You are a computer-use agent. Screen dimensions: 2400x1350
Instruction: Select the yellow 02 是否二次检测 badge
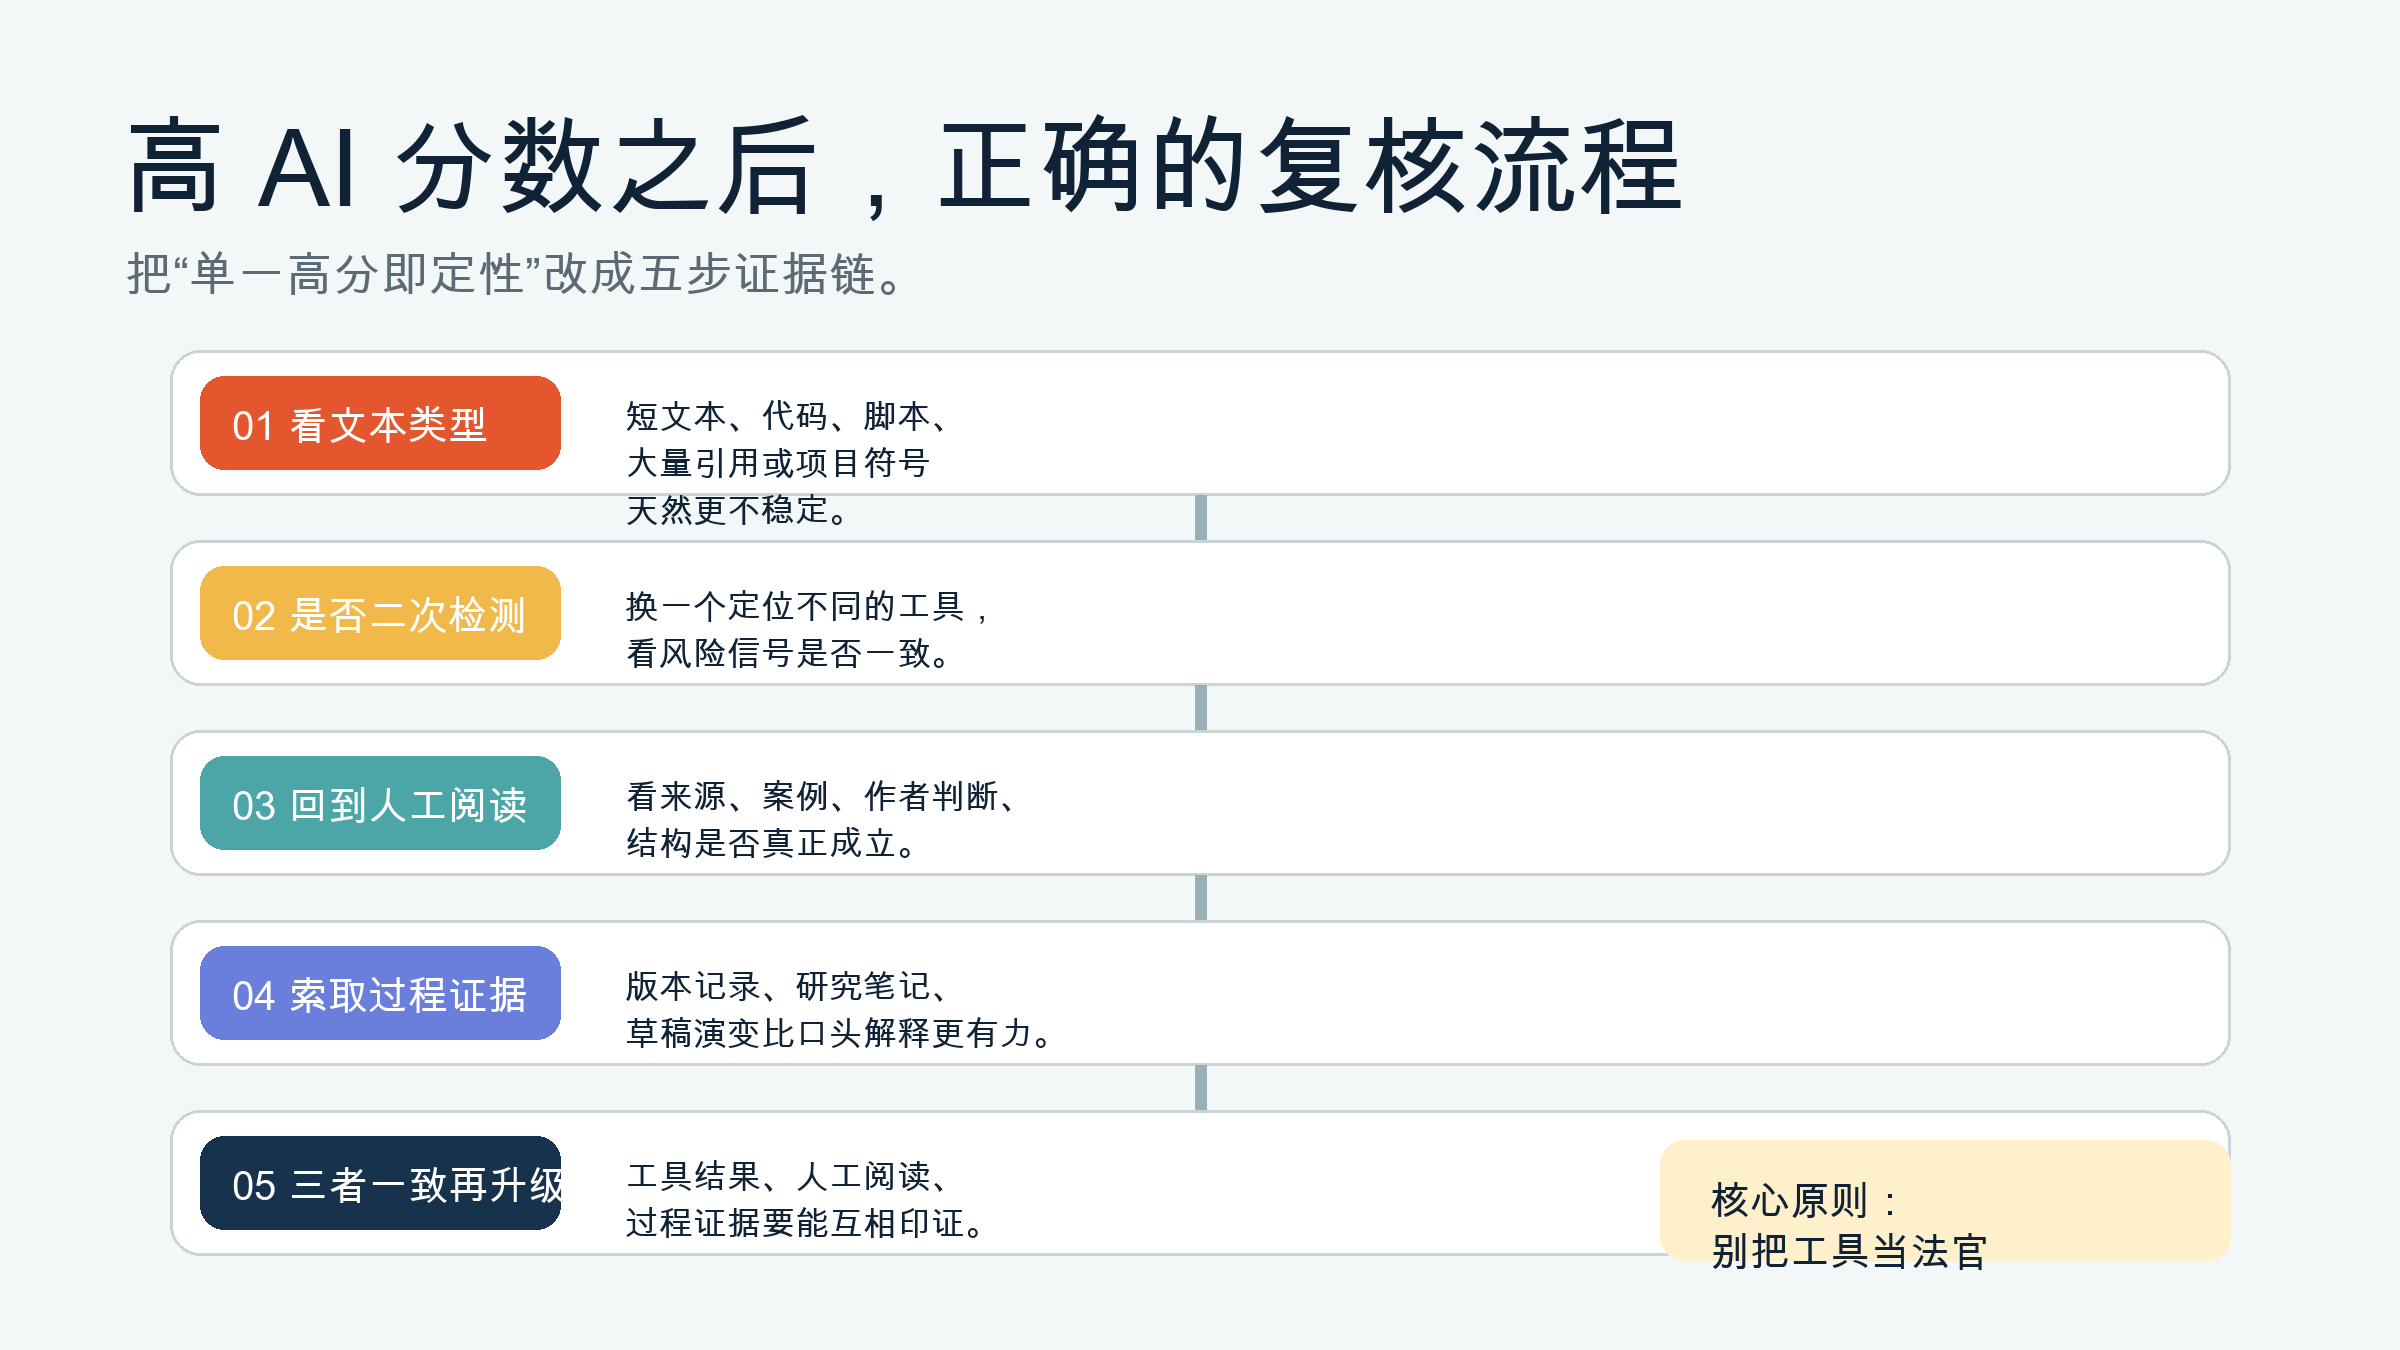380,613
